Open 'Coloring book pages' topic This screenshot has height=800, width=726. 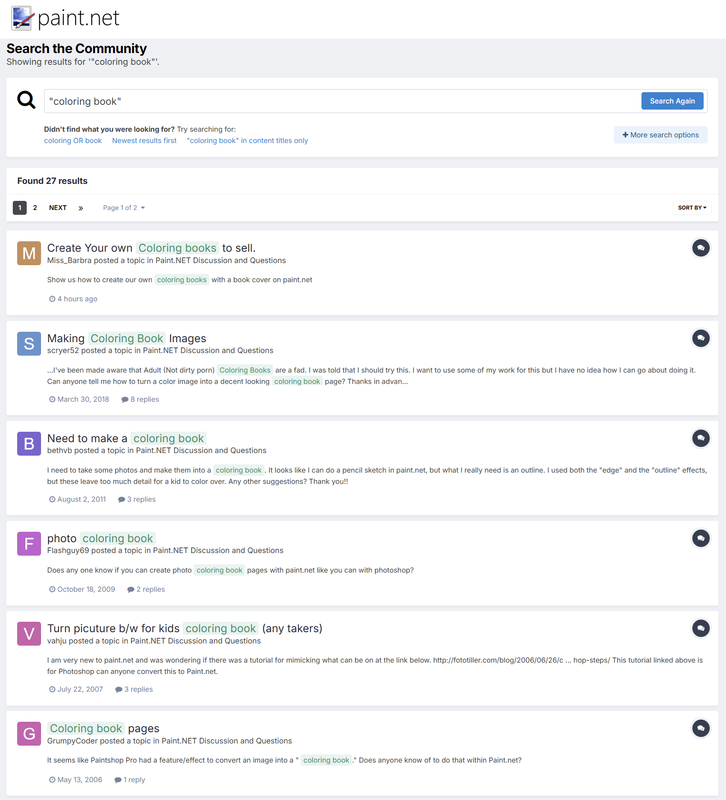coord(103,728)
